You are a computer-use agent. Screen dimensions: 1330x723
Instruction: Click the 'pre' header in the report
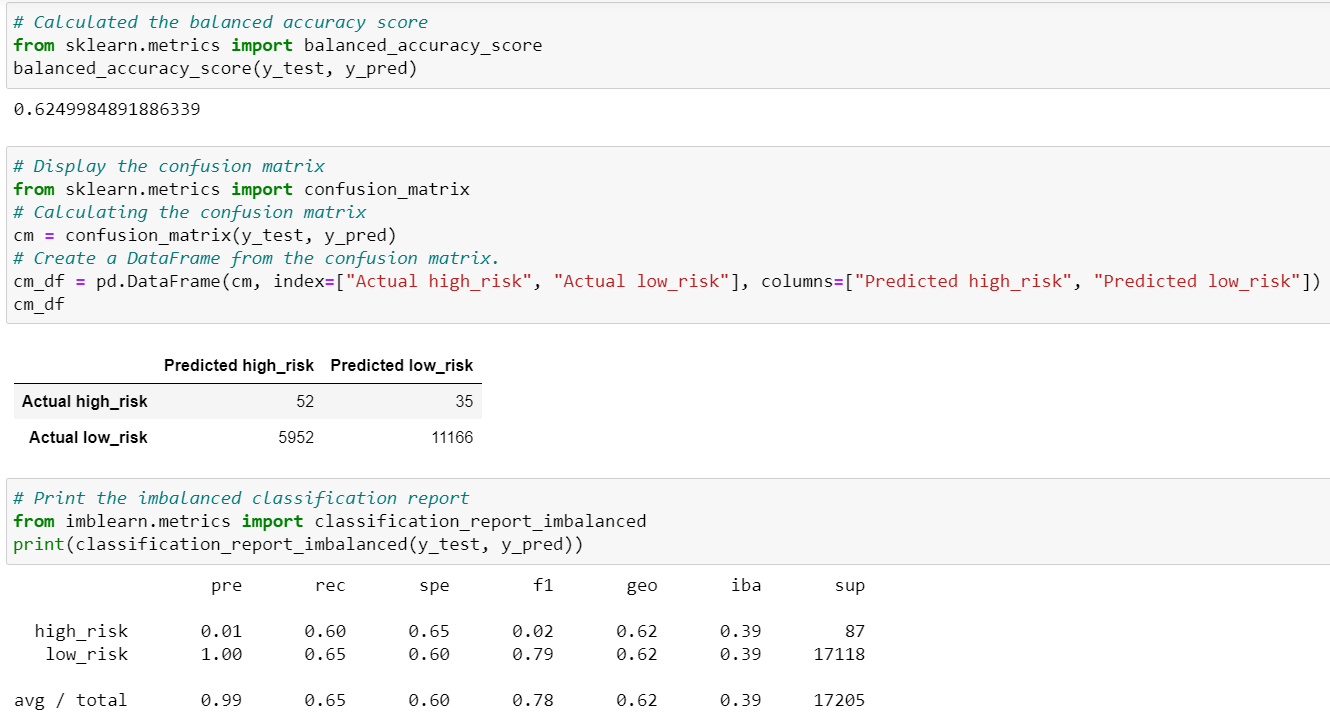click(x=227, y=586)
